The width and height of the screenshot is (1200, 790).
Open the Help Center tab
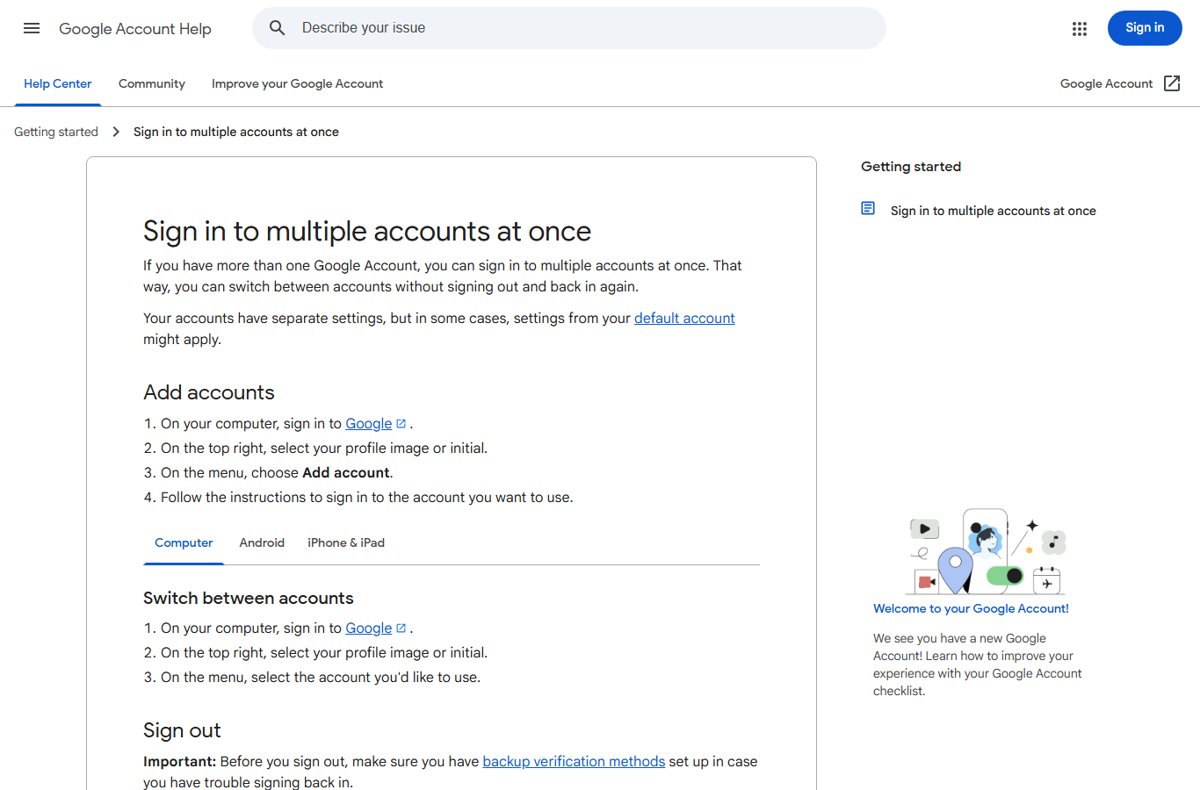point(58,84)
